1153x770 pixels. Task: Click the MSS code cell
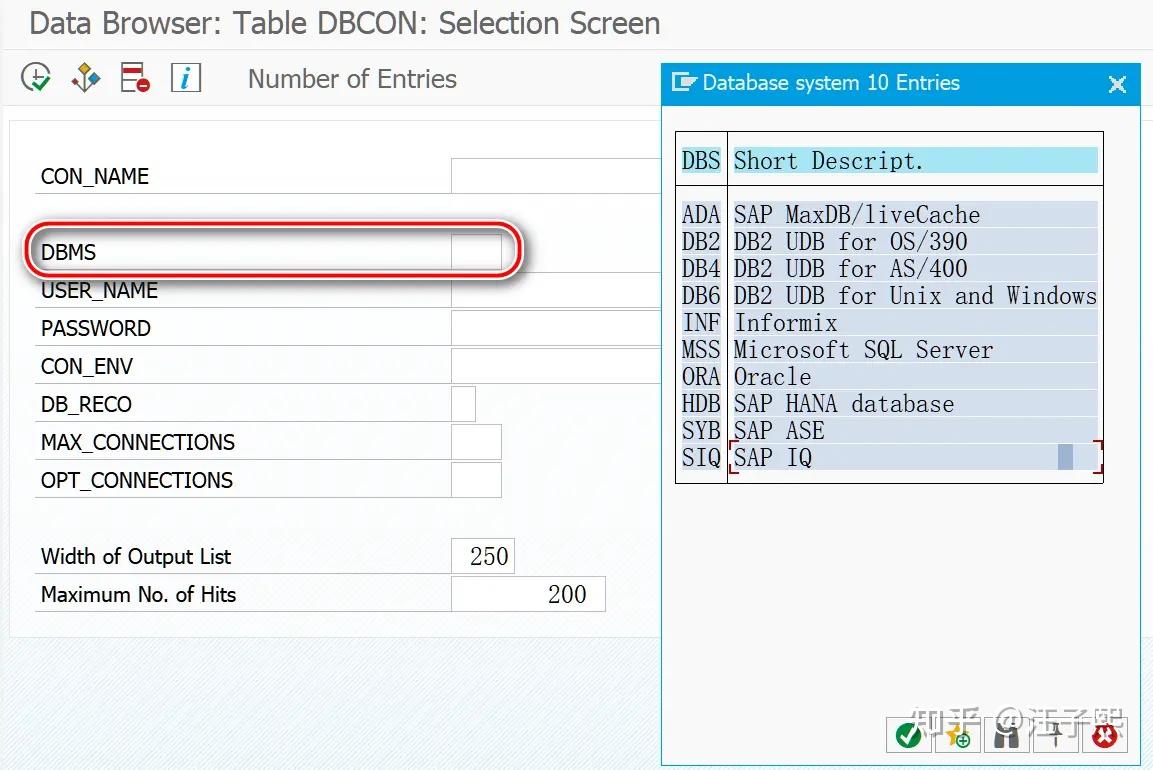[701, 349]
